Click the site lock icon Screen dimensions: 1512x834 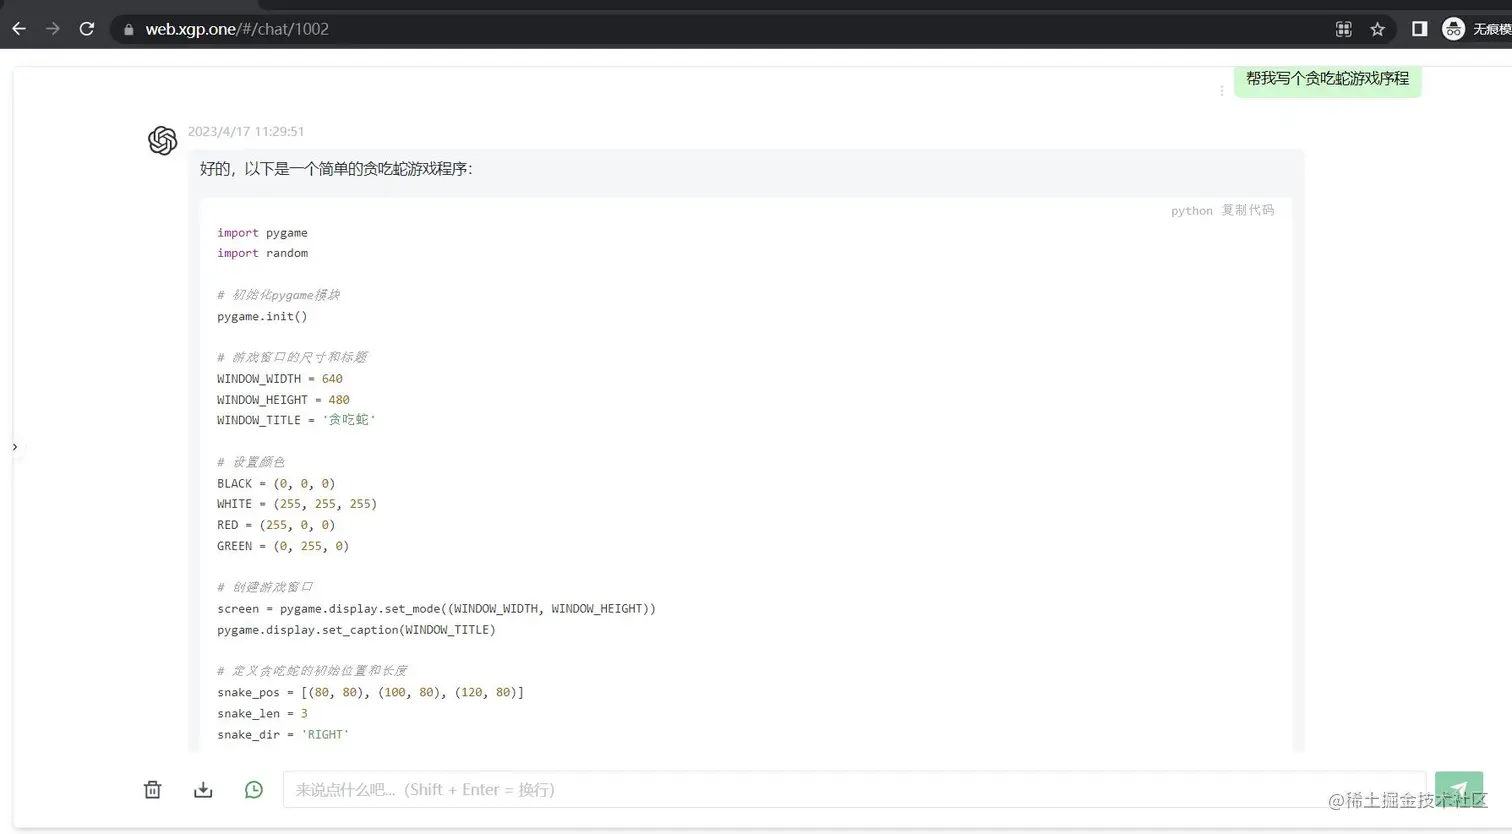point(128,29)
